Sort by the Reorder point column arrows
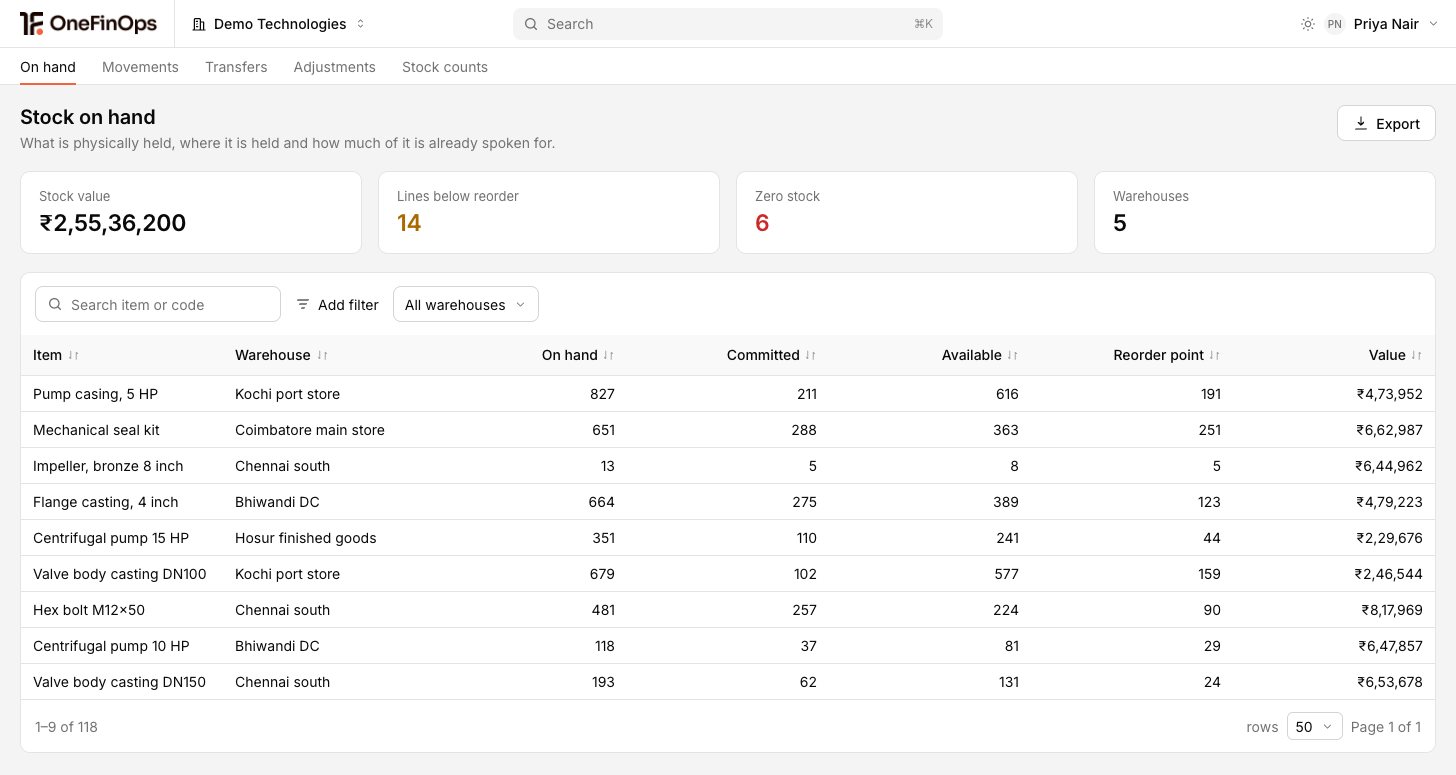This screenshot has height=775, width=1456. coord(1215,355)
